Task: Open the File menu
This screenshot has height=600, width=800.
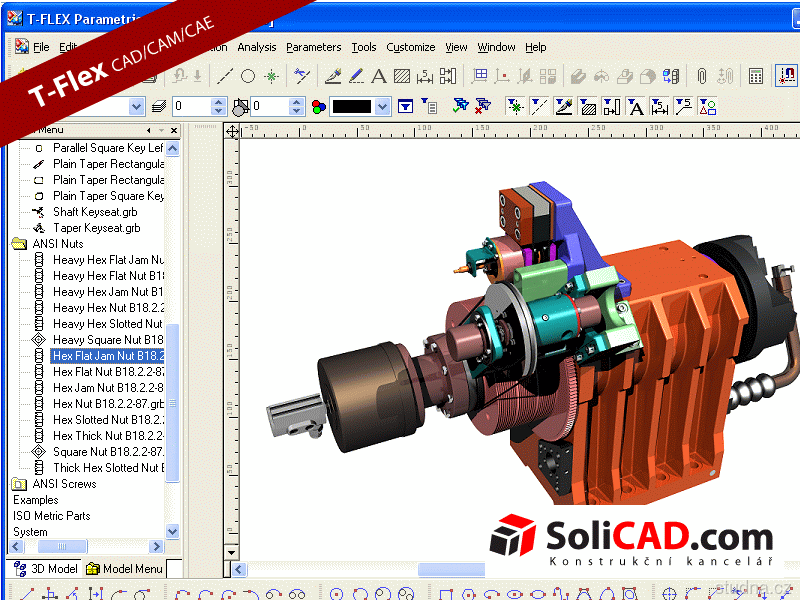Action: (x=41, y=47)
